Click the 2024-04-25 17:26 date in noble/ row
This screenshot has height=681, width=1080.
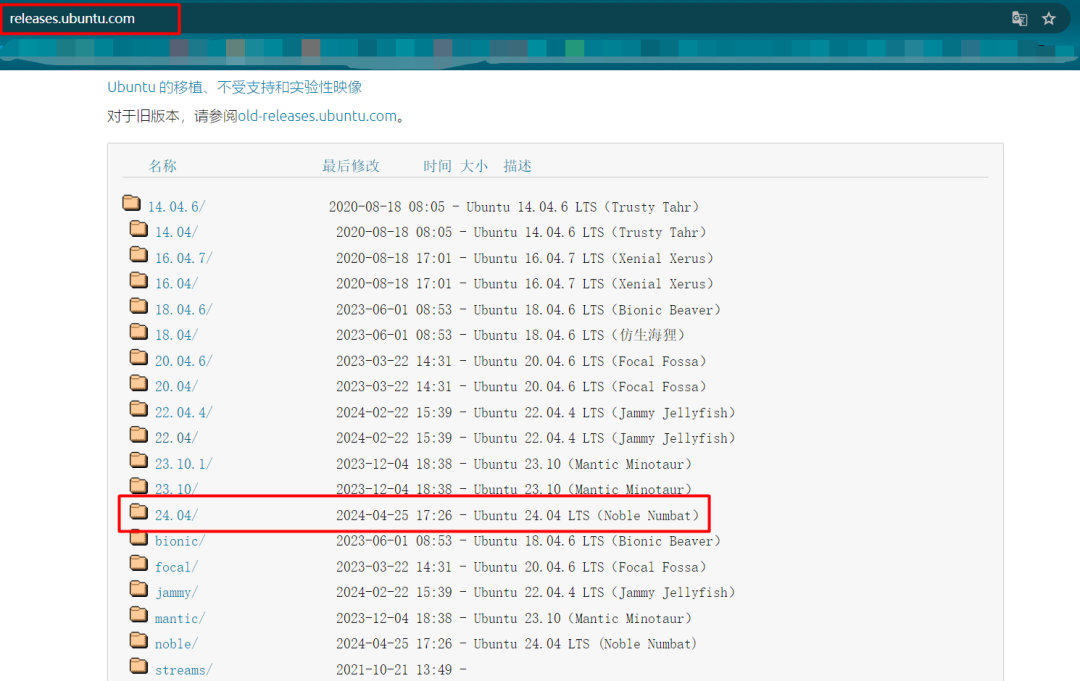coord(394,644)
